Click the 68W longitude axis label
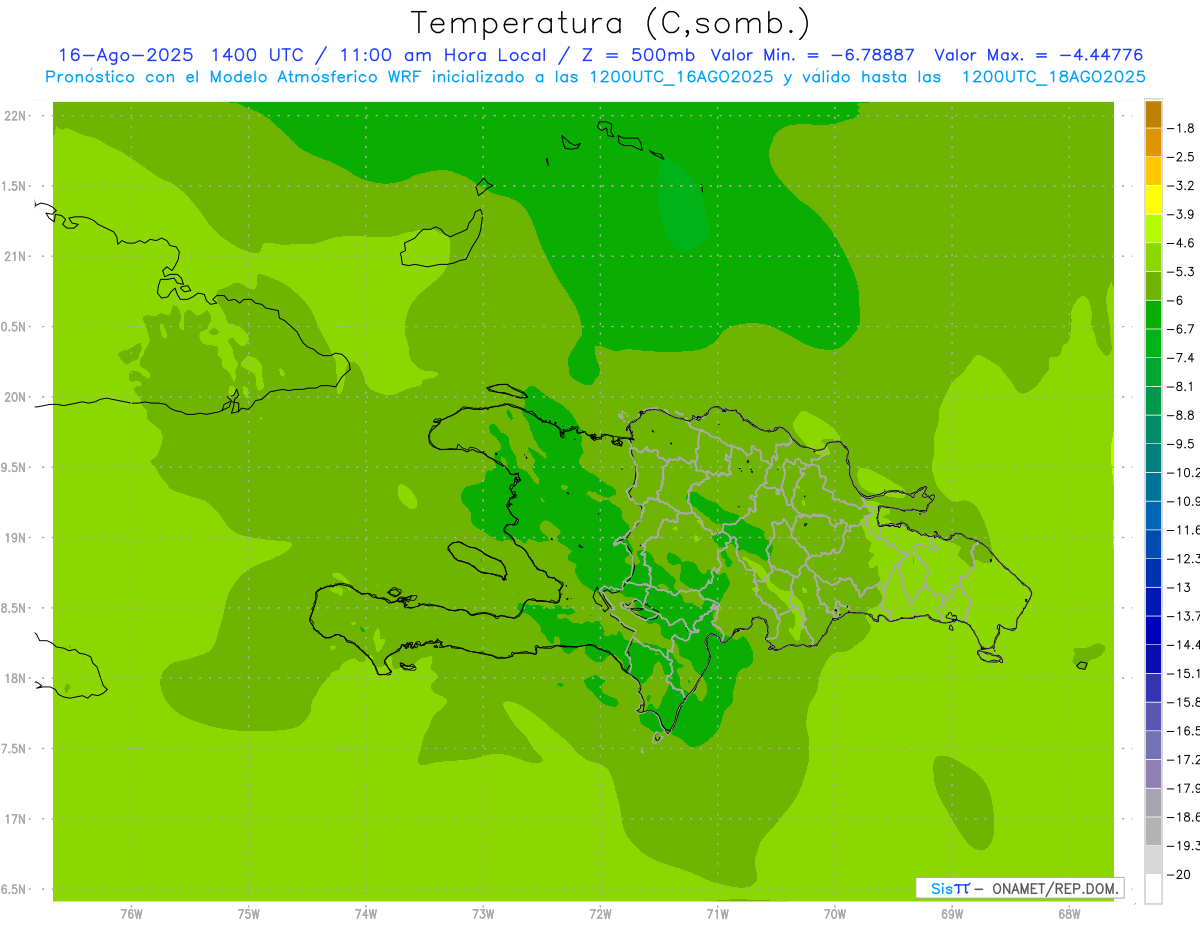This screenshot has height=927, width=1200. [1069, 914]
